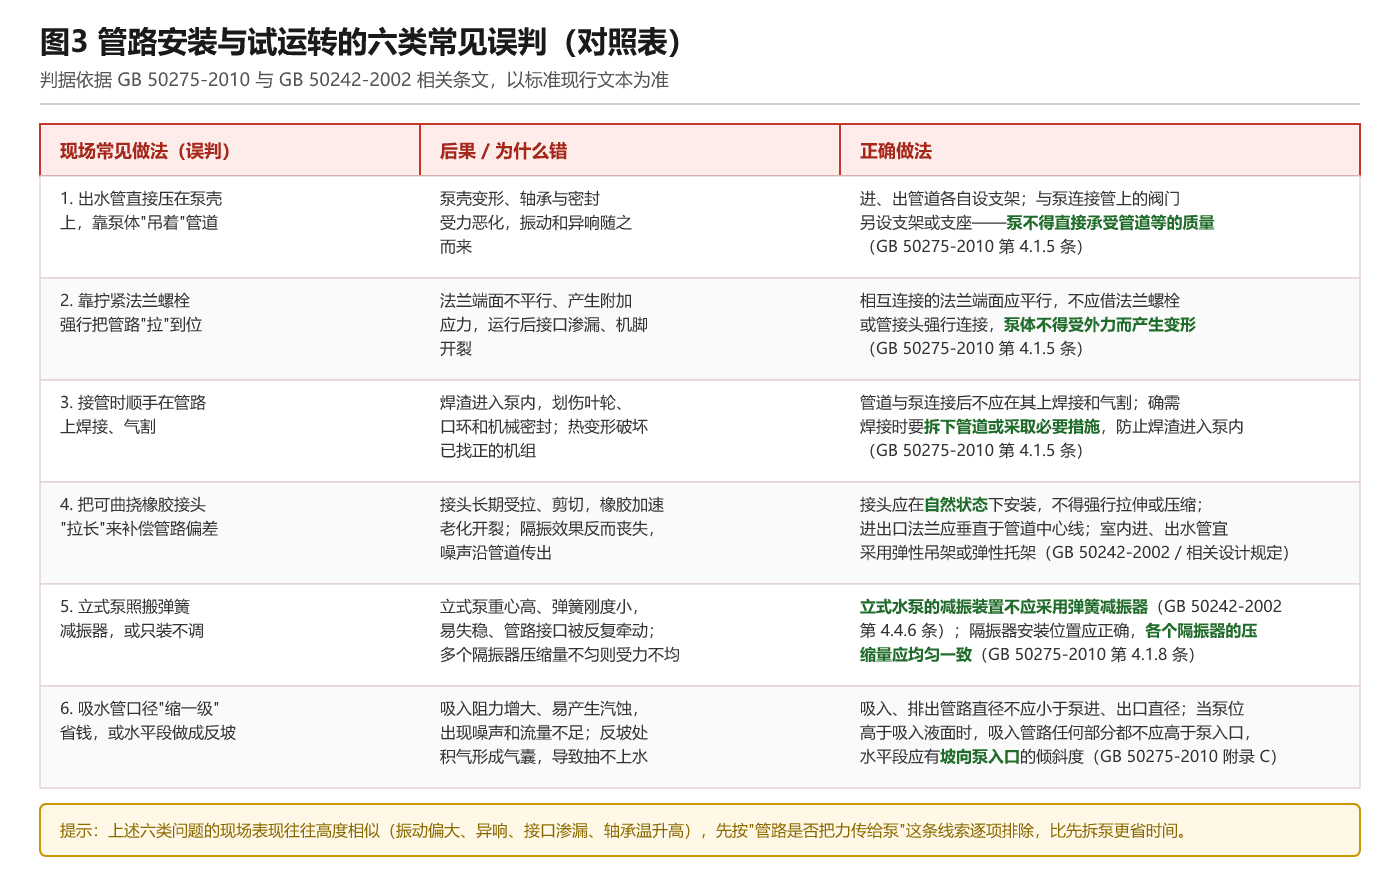
Task: Click cell '法兰端面不平行、产生附加应力'
Action: [630, 329]
